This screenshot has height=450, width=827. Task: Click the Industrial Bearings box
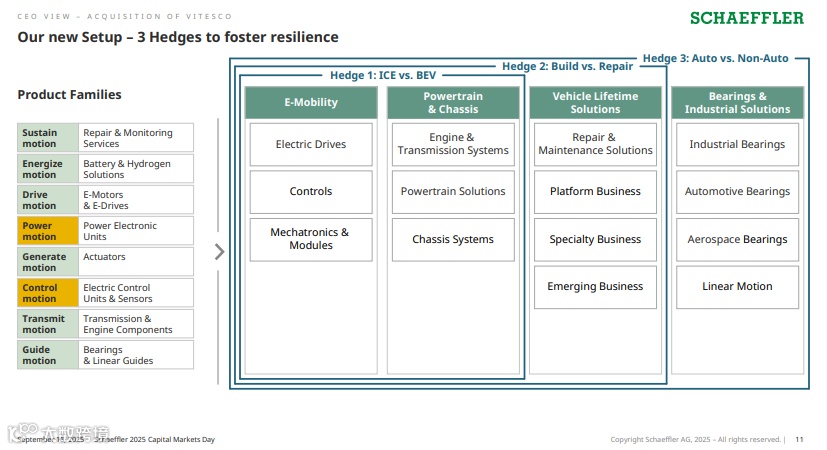coord(737,145)
